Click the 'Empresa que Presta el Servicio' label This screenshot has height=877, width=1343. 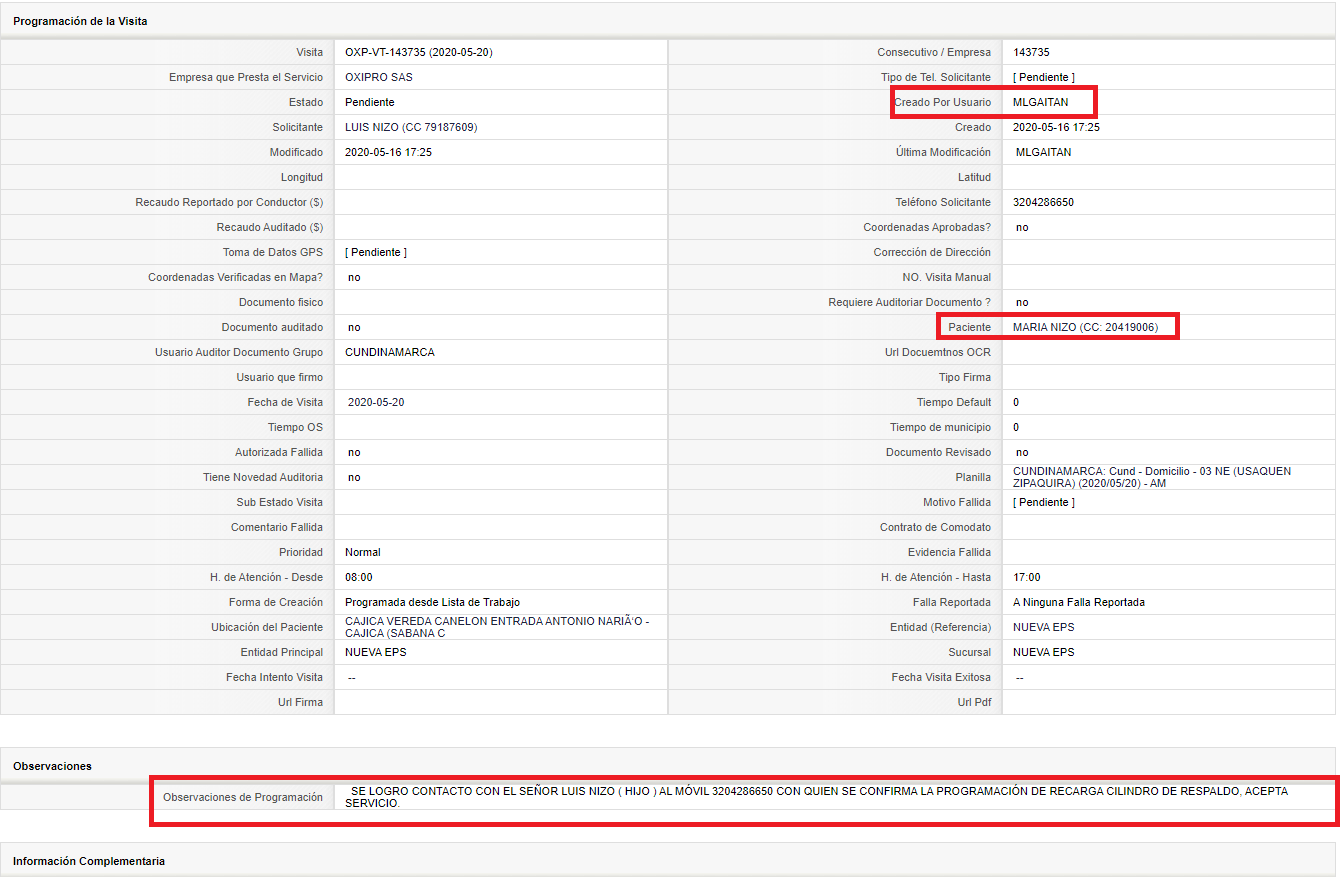coord(246,77)
